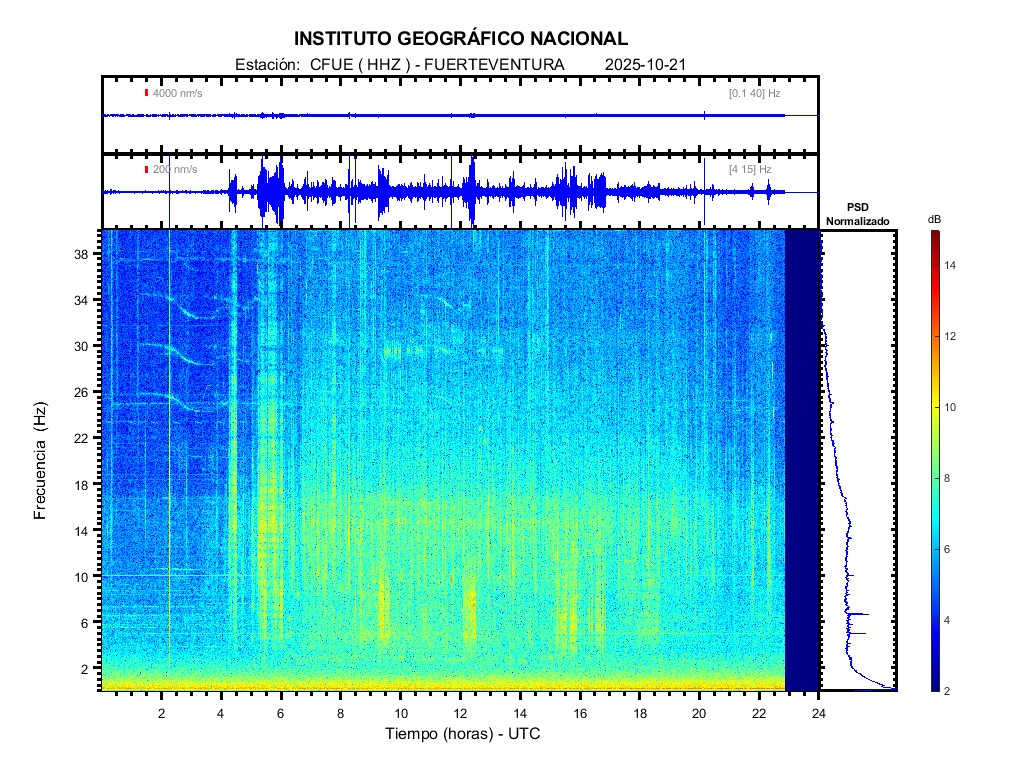This screenshot has width=1024, height=768.
Task: Click the red 200 nm/s scale bar marker
Action: (146, 170)
